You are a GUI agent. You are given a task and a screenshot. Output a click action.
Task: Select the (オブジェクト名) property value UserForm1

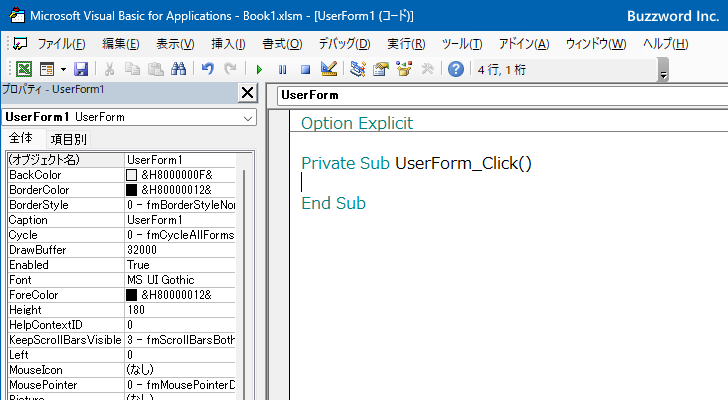(180, 160)
